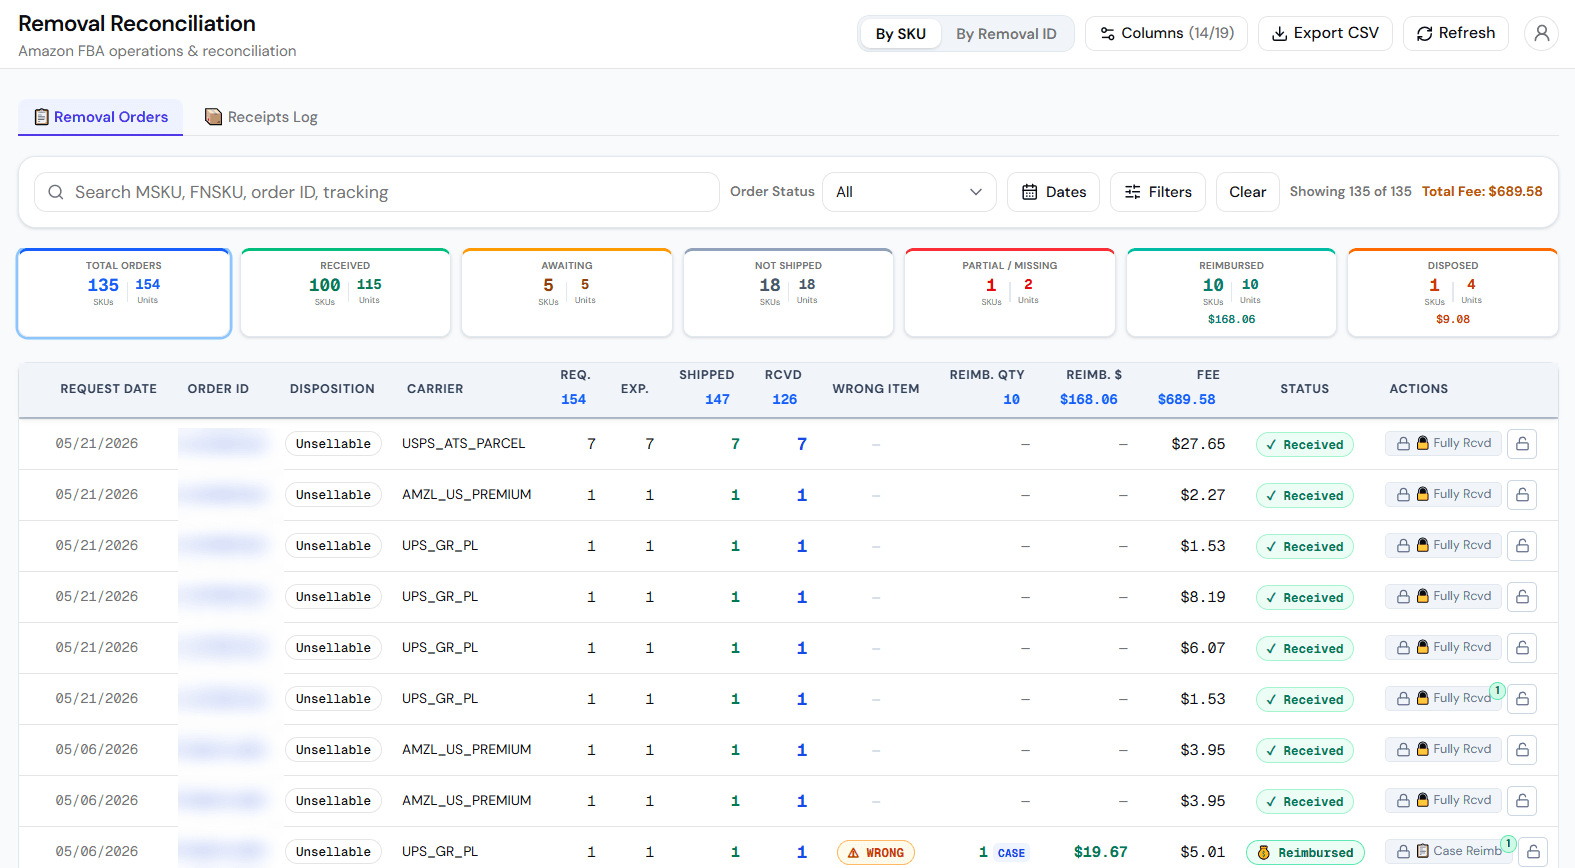Click the unlock icon in the $8.19 row
The height and width of the screenshot is (868, 1575).
coord(1522,596)
